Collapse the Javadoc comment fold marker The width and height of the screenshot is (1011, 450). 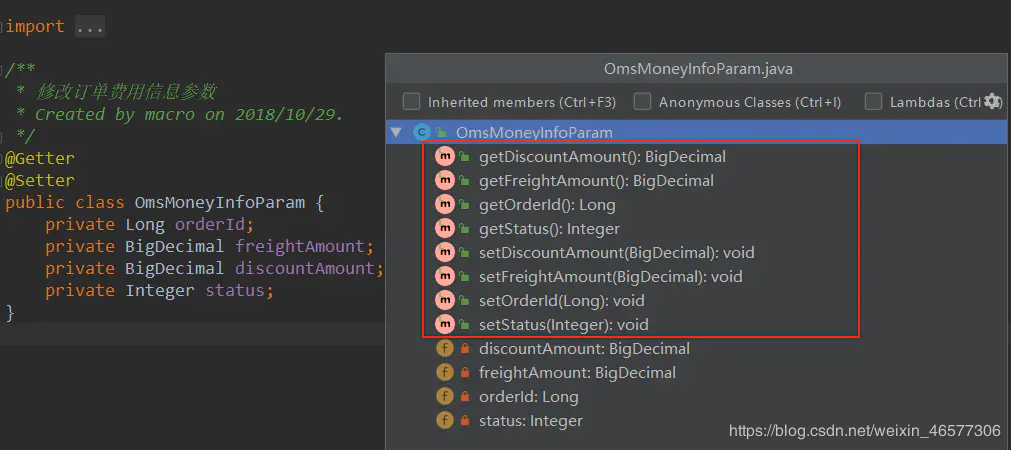coord(3,70)
